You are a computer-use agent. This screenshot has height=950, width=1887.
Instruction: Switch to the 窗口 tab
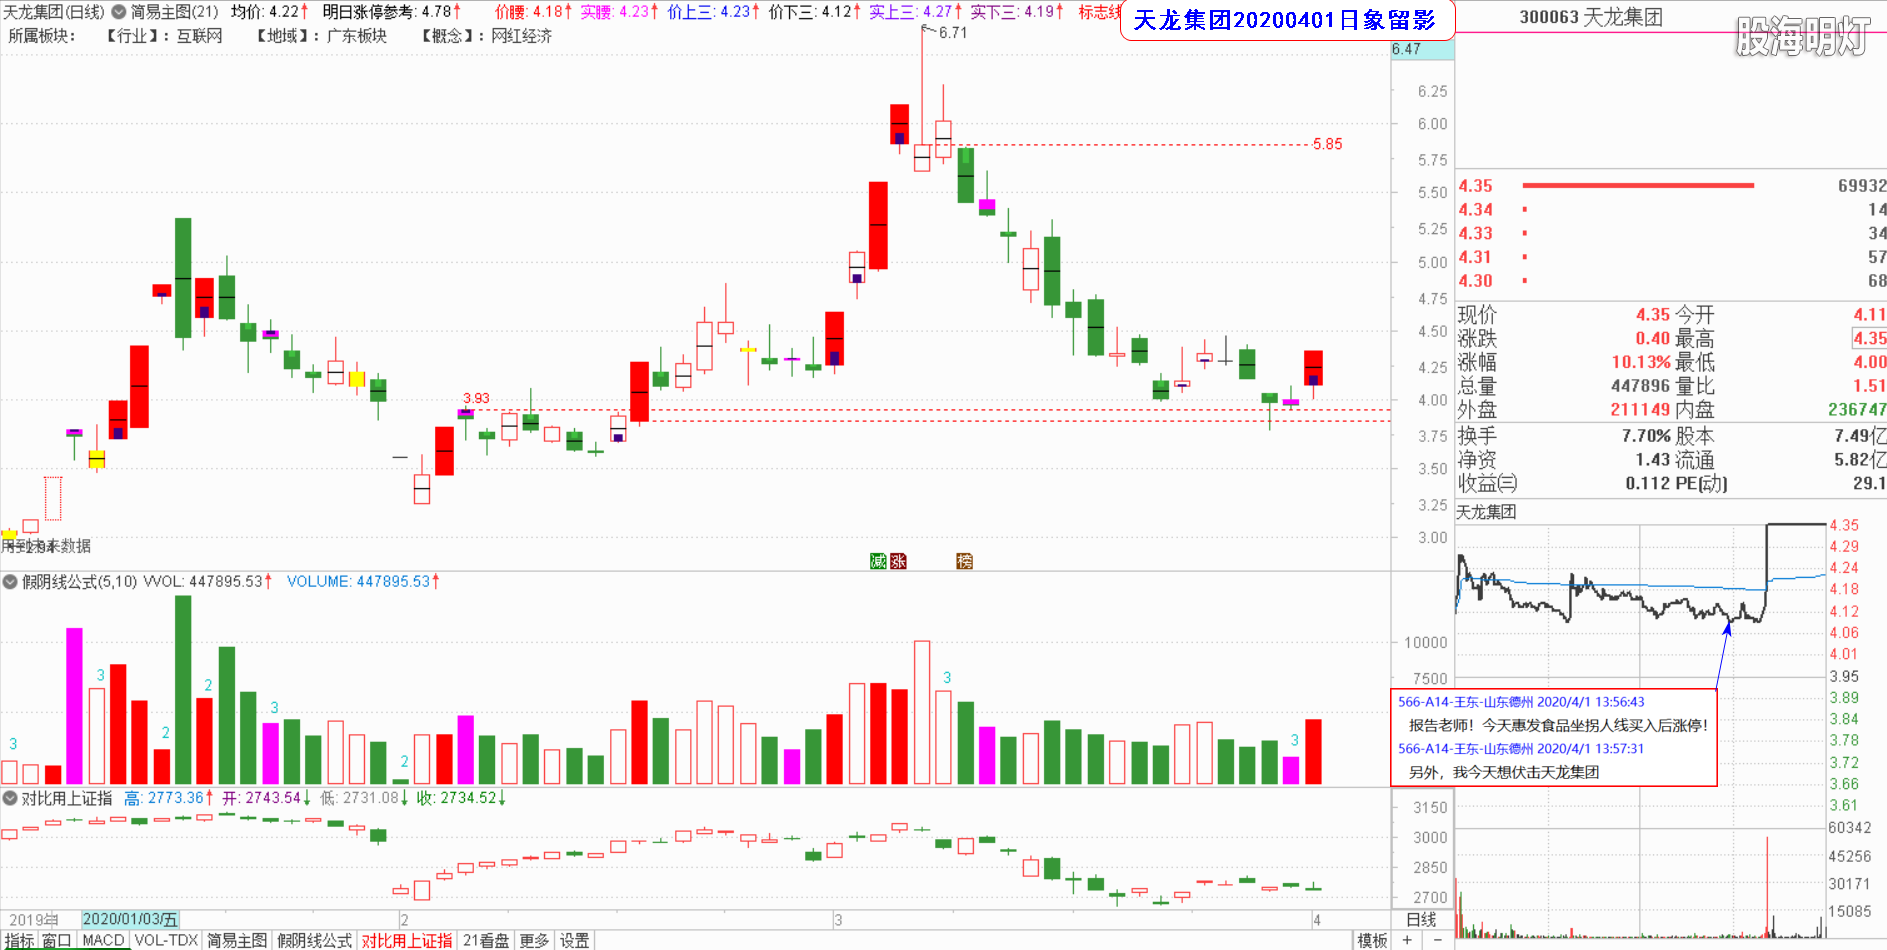pos(56,940)
